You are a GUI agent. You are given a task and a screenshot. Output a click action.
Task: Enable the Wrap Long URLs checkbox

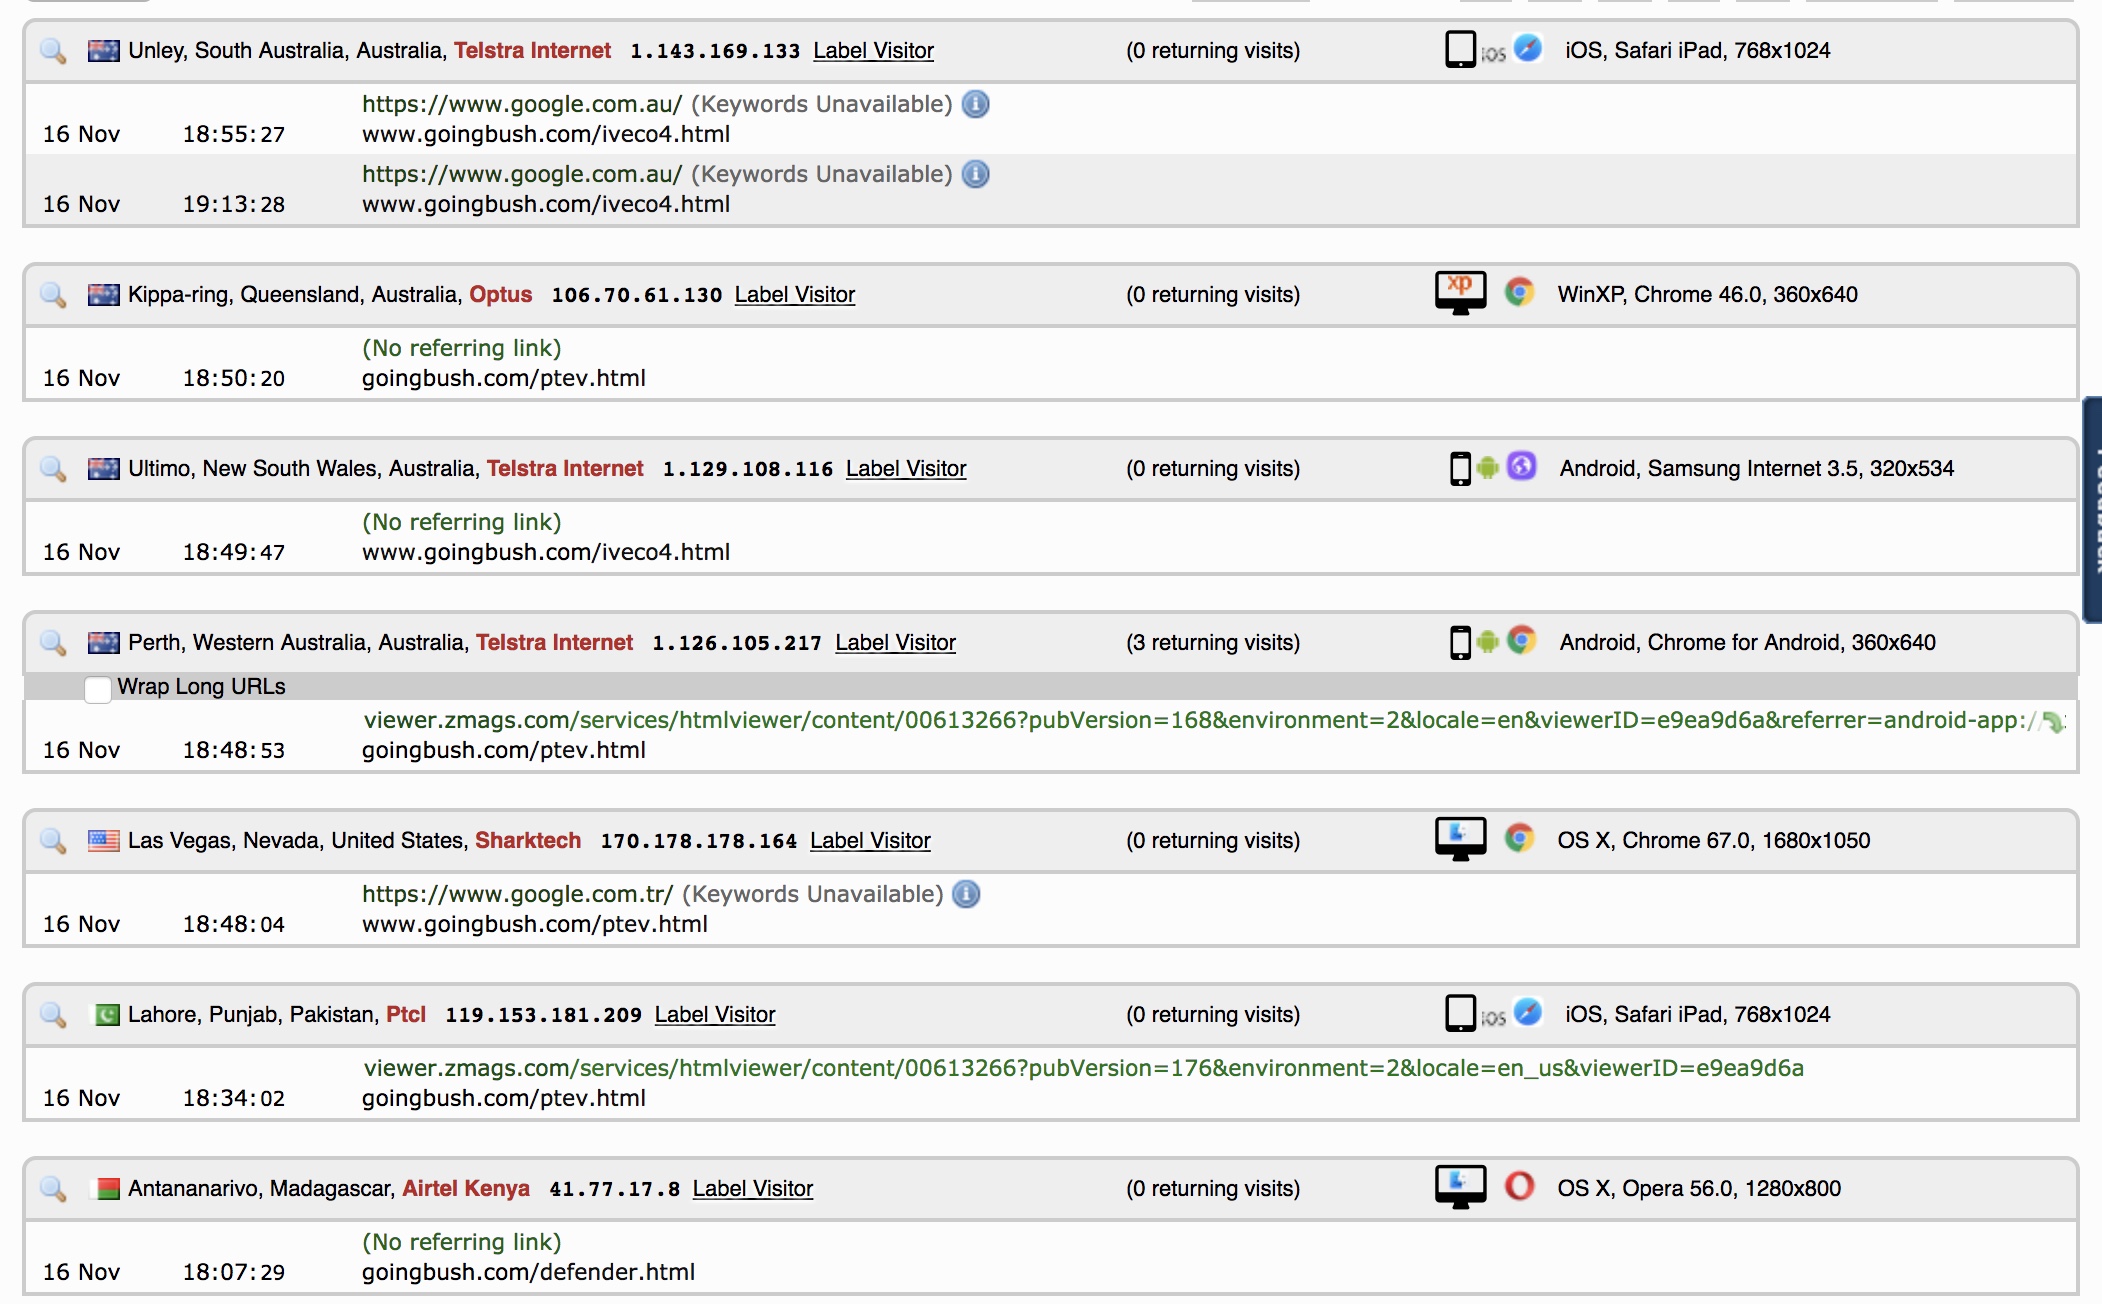[98, 689]
